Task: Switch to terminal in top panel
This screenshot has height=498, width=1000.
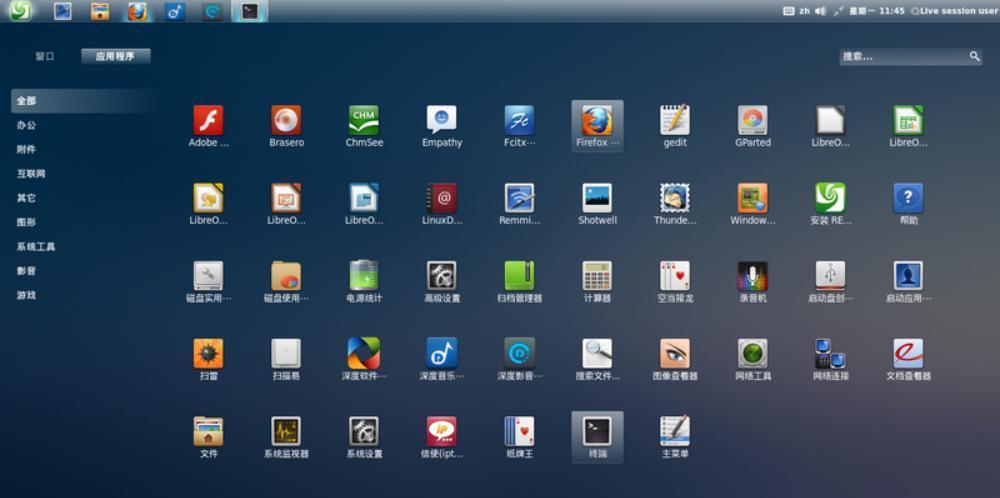Action: [x=250, y=11]
